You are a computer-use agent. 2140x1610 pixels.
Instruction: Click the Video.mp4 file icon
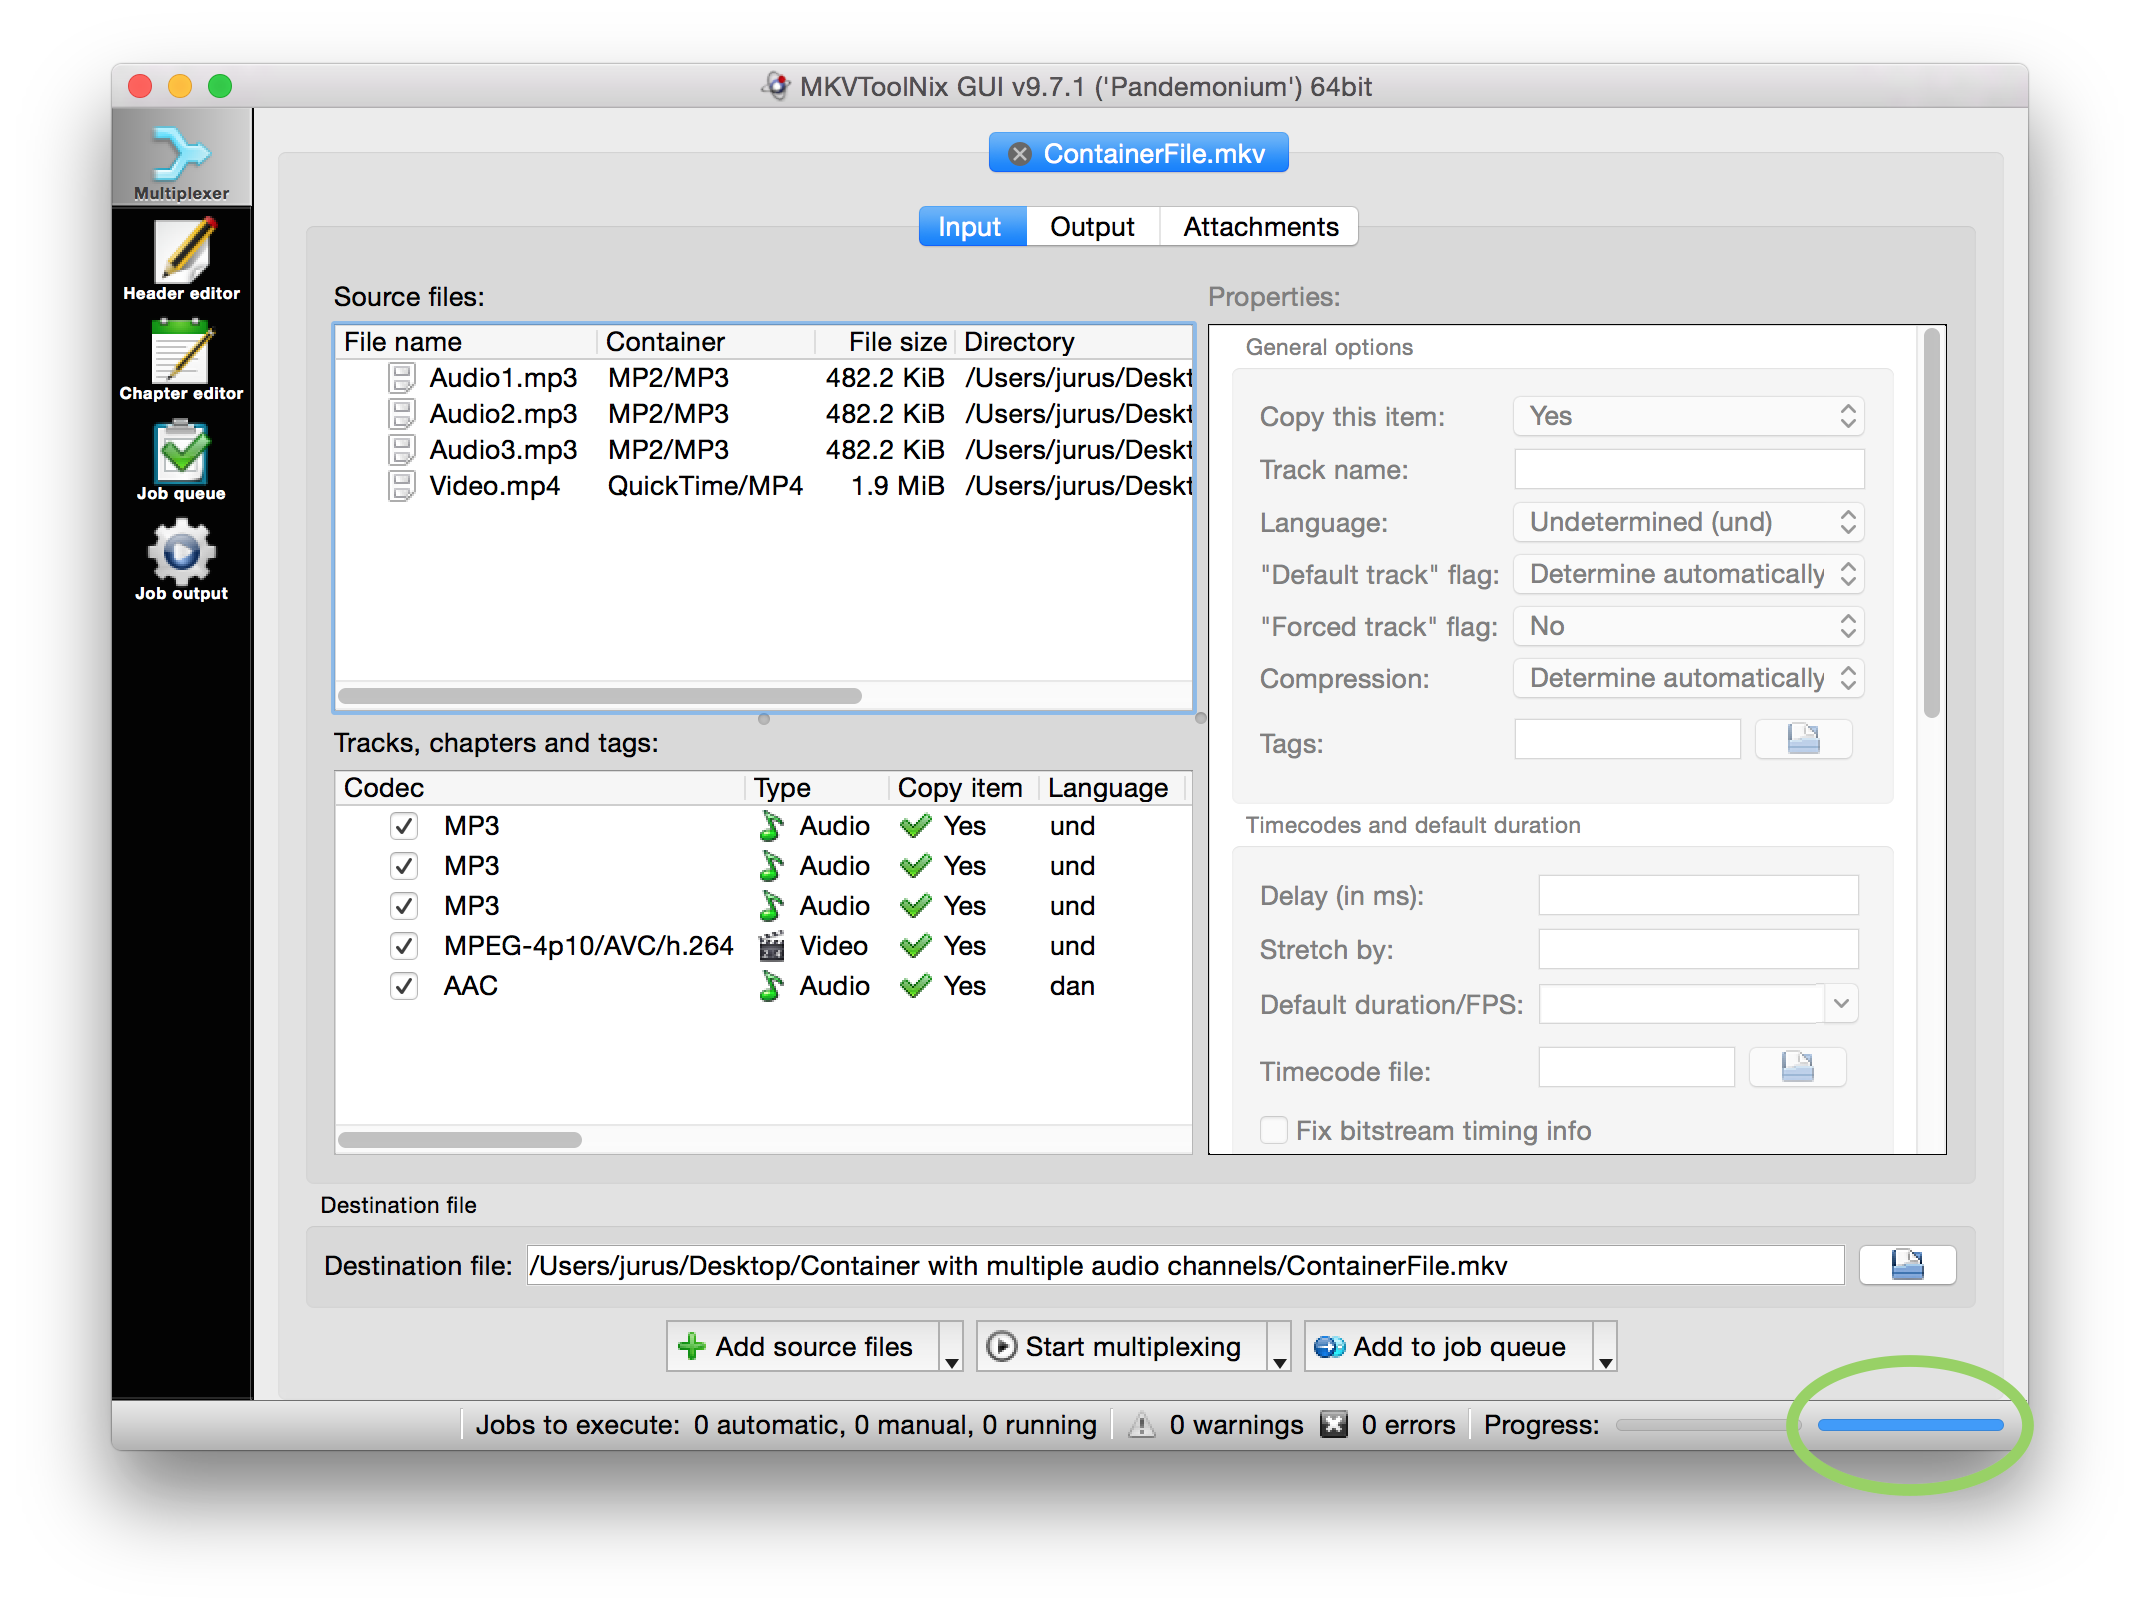coord(402,486)
